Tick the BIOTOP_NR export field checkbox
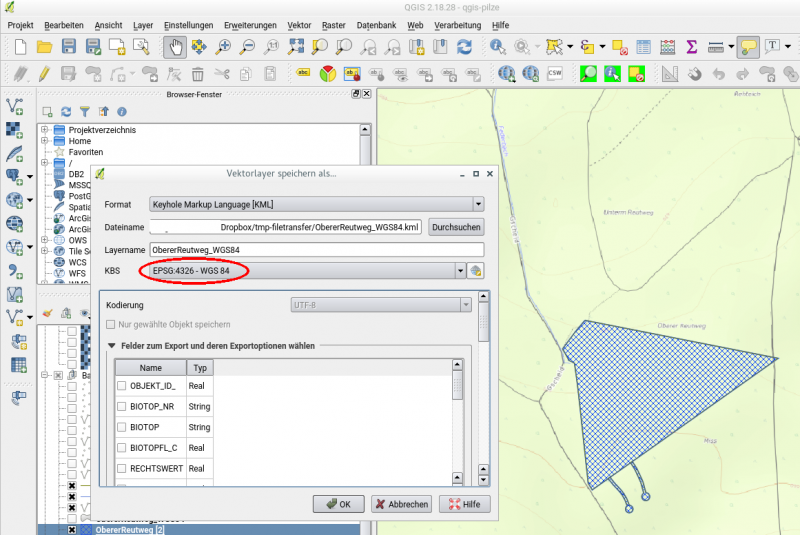The height and width of the screenshot is (535, 800). pos(122,407)
